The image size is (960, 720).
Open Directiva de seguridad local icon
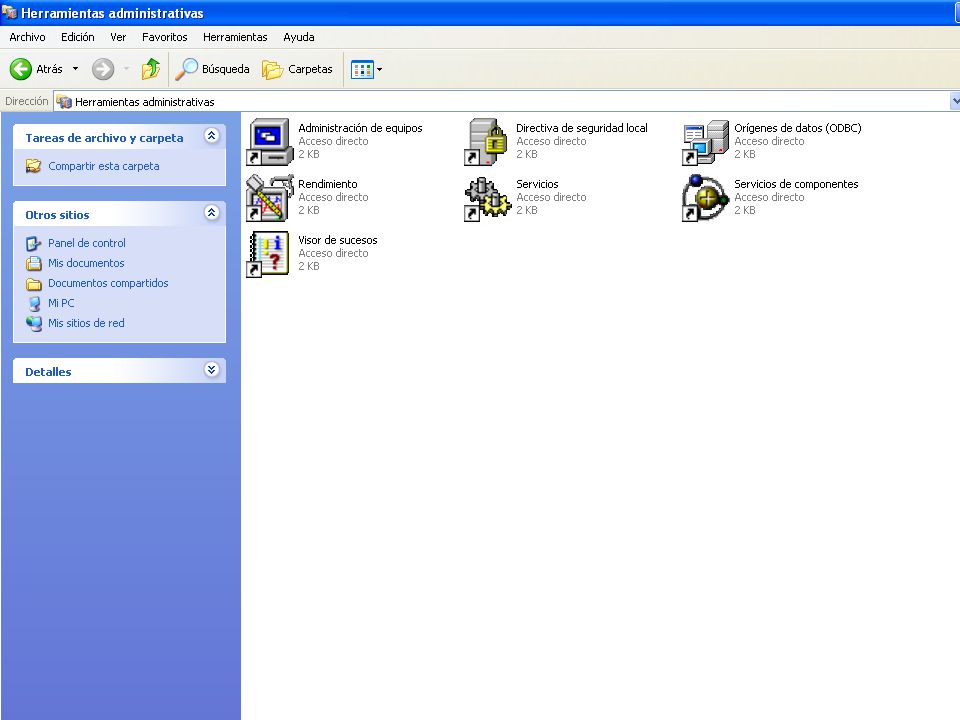(x=487, y=142)
